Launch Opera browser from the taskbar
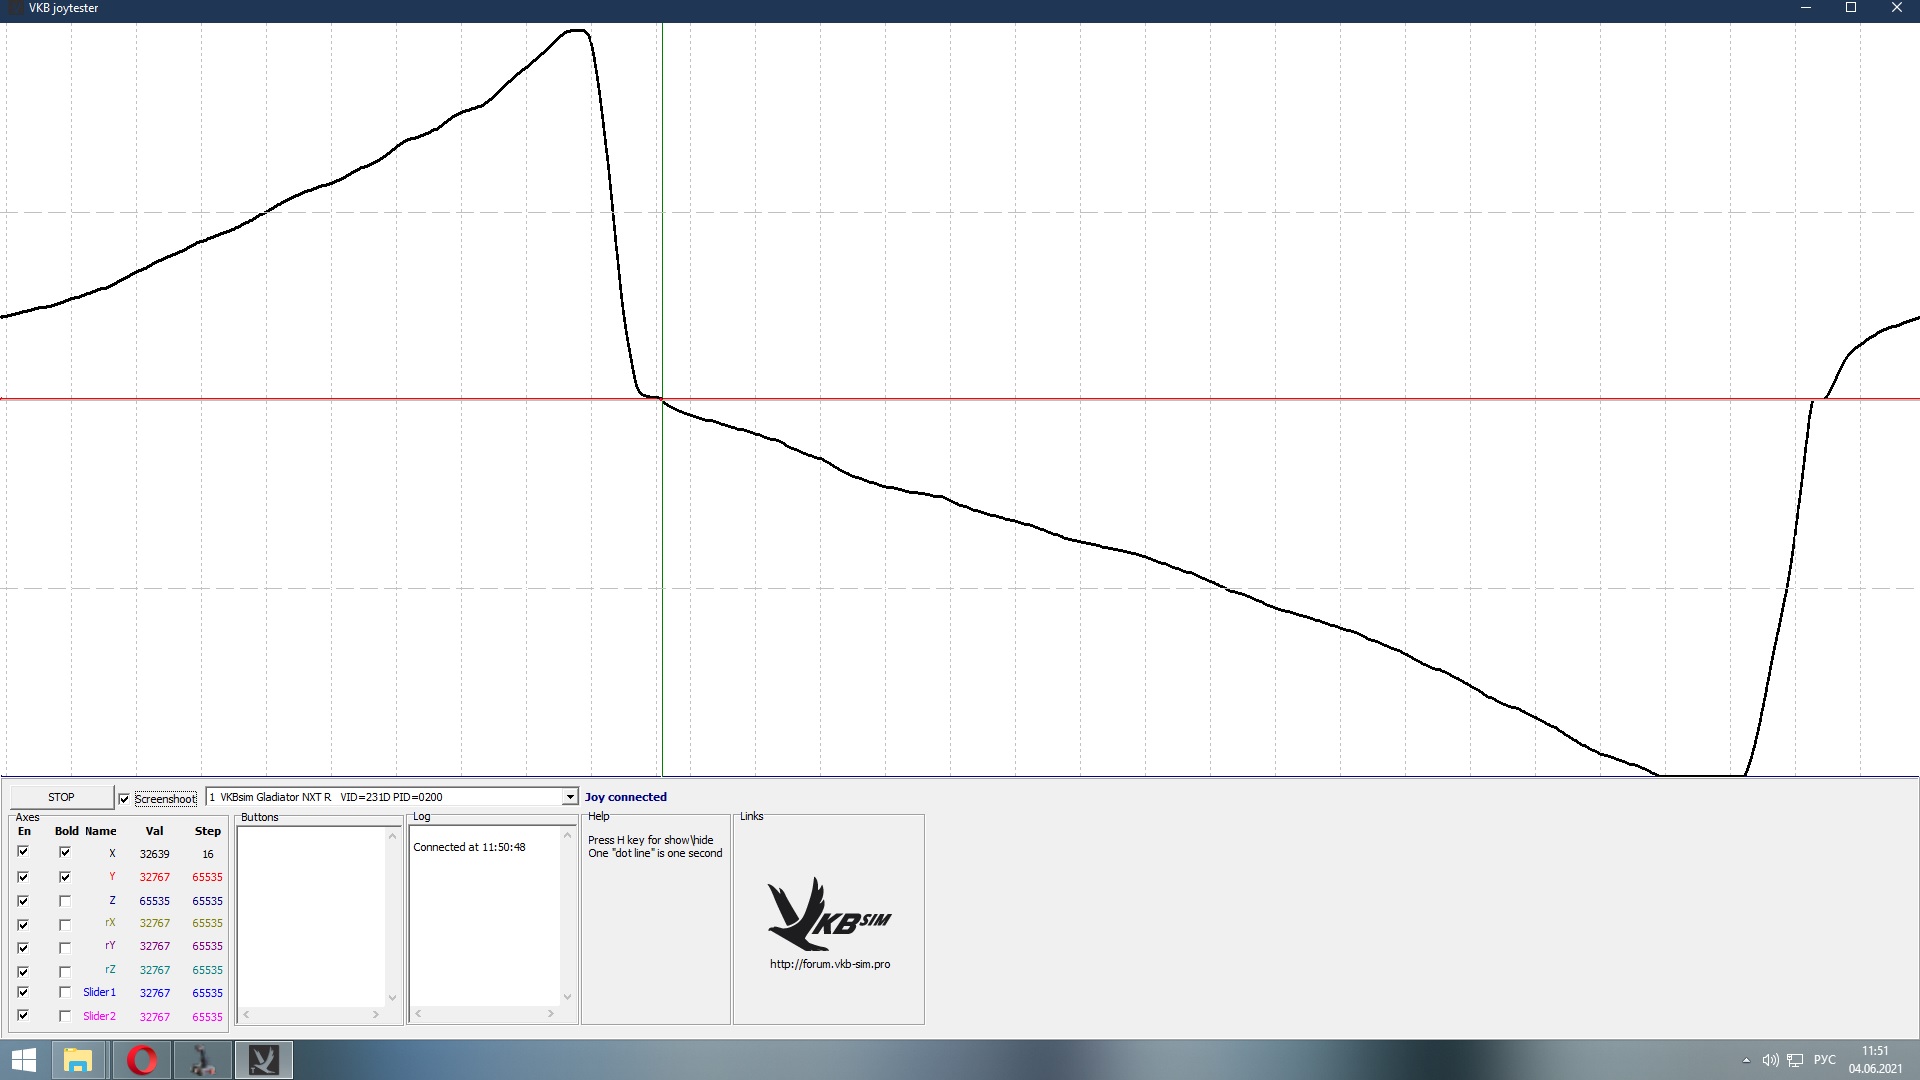This screenshot has height=1080, width=1920. coord(142,1060)
